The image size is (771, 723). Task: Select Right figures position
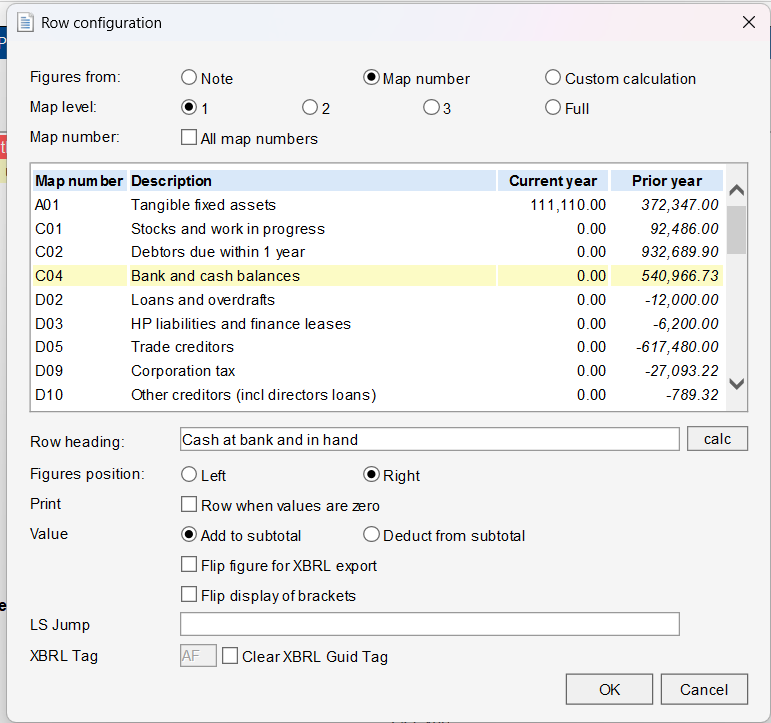click(x=371, y=475)
